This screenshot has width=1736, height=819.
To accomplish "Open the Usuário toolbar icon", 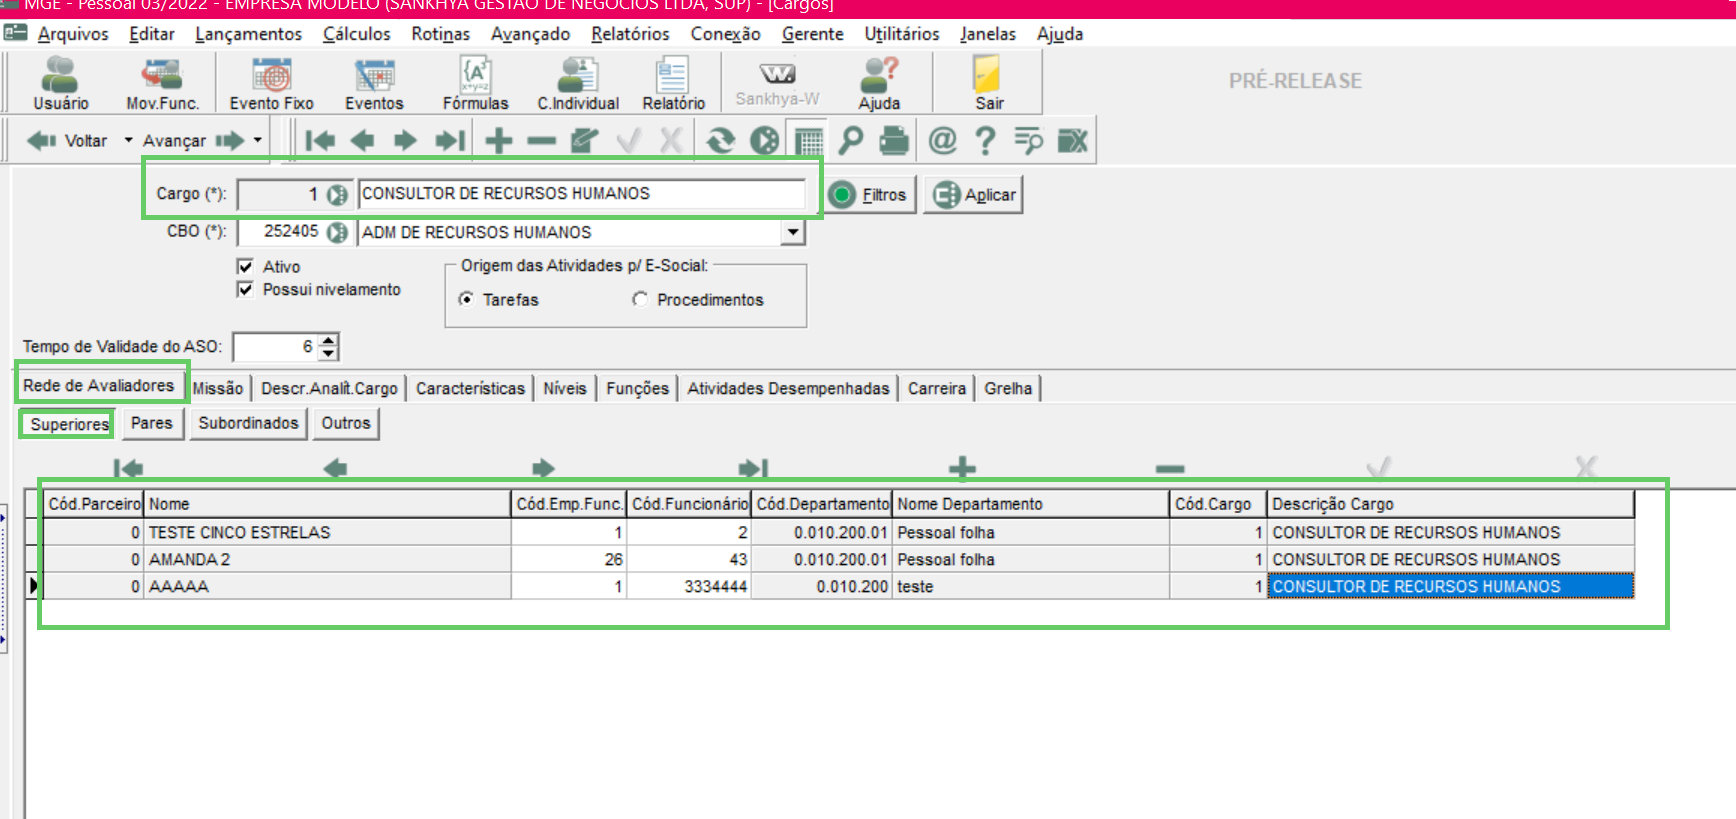I will click(60, 82).
